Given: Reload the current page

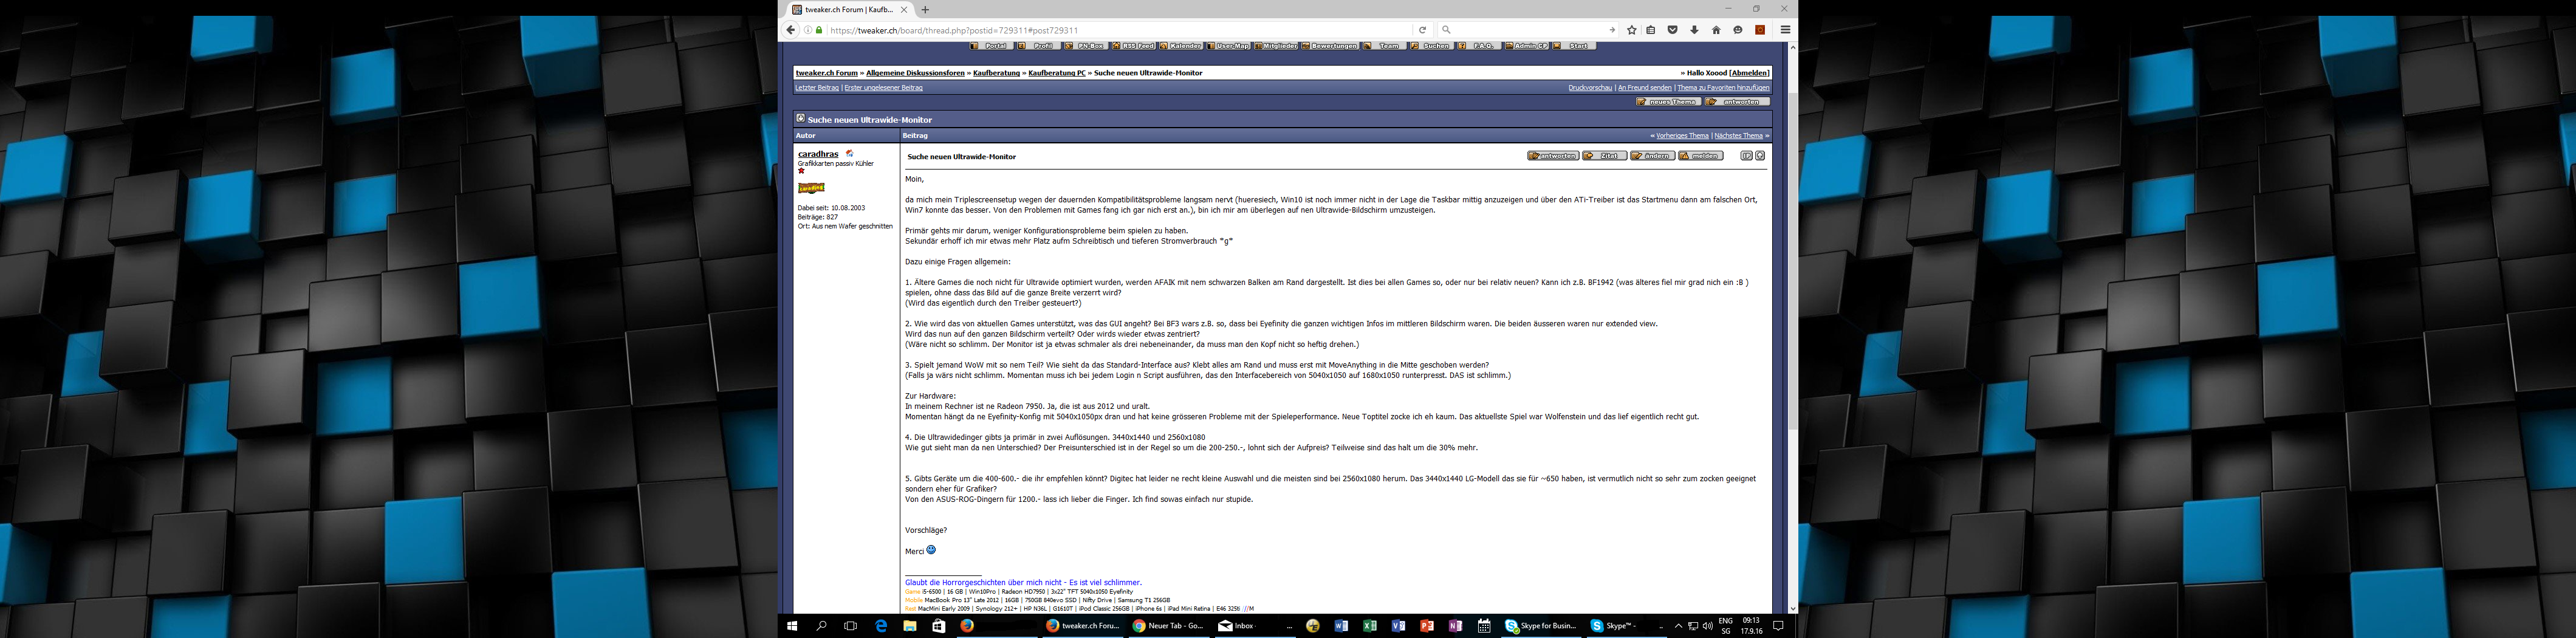Looking at the screenshot, I should [x=1422, y=30].
